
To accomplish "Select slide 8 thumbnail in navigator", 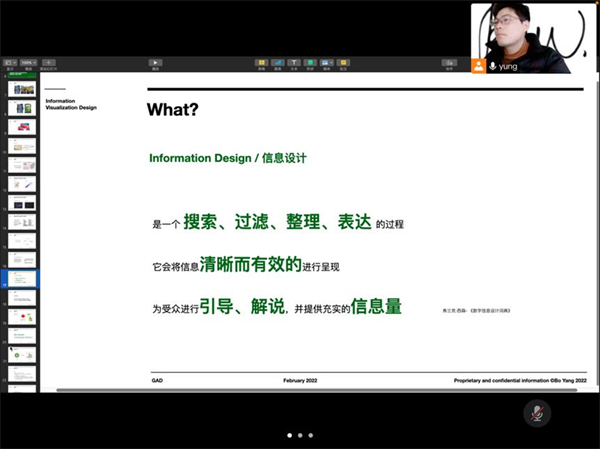I will click(22, 108).
